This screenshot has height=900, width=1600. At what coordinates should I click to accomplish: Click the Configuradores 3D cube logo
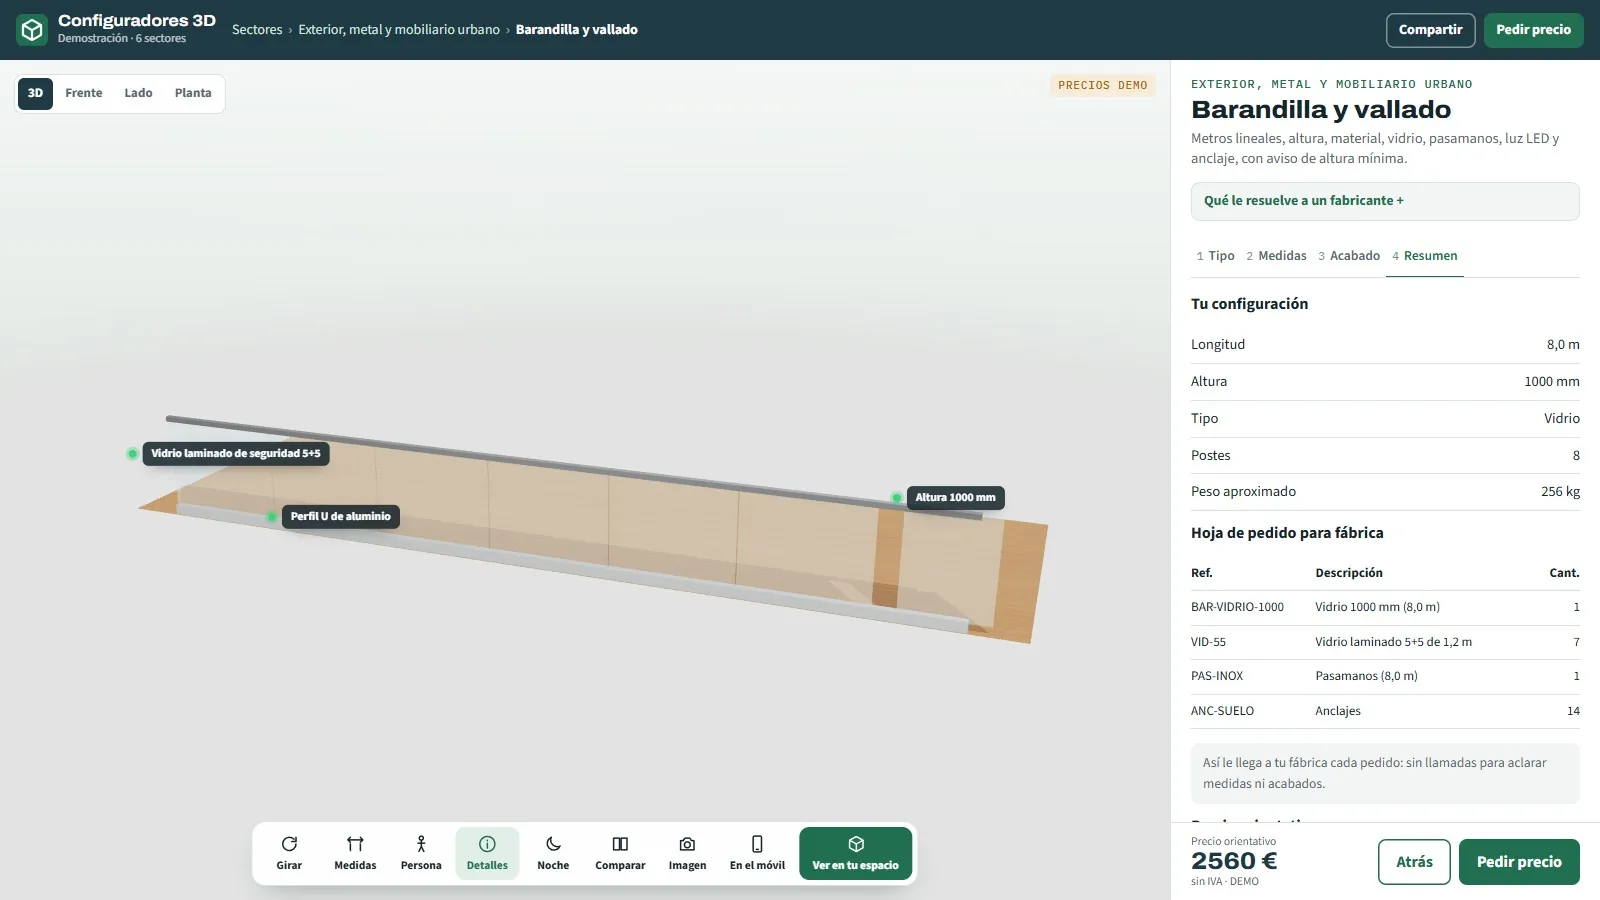(32, 30)
